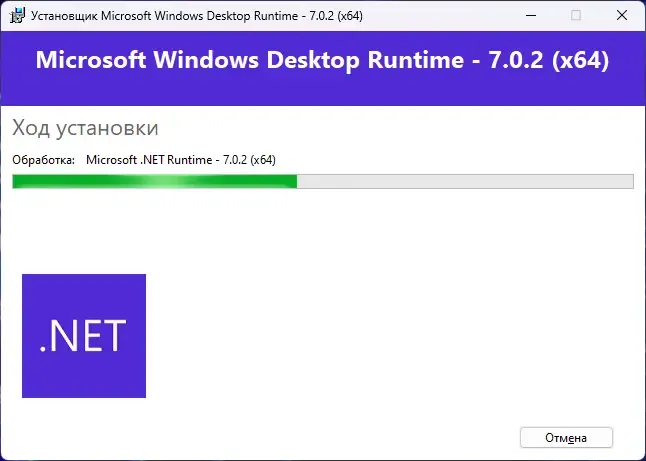Click the installer icon in the title bar
This screenshot has width=646, height=461.
[17, 16]
